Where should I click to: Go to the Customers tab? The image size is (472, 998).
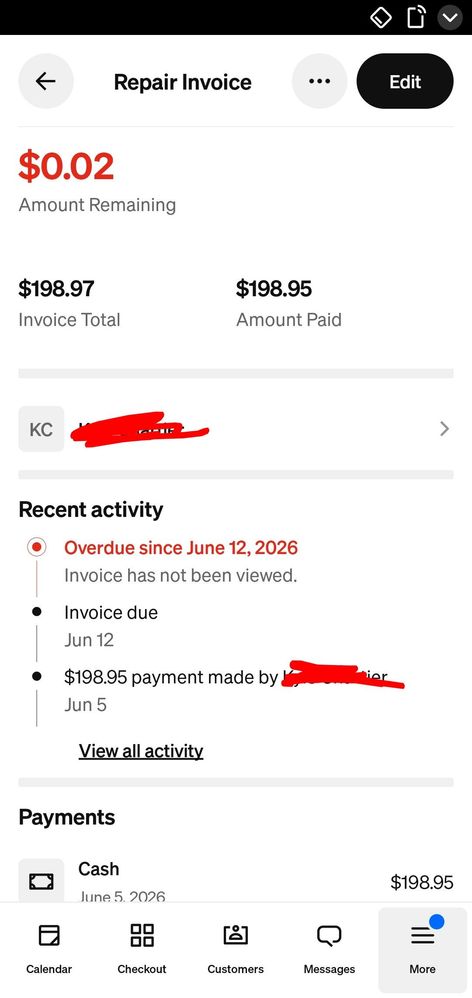(x=235, y=948)
